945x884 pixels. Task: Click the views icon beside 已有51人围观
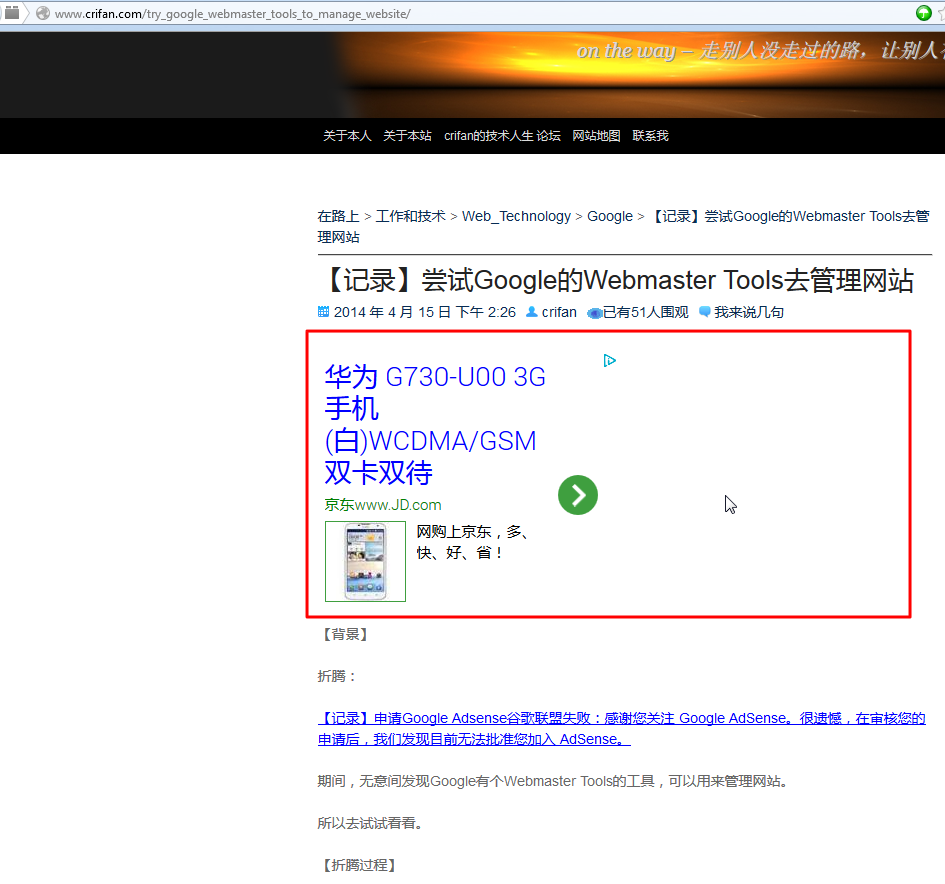(594, 313)
